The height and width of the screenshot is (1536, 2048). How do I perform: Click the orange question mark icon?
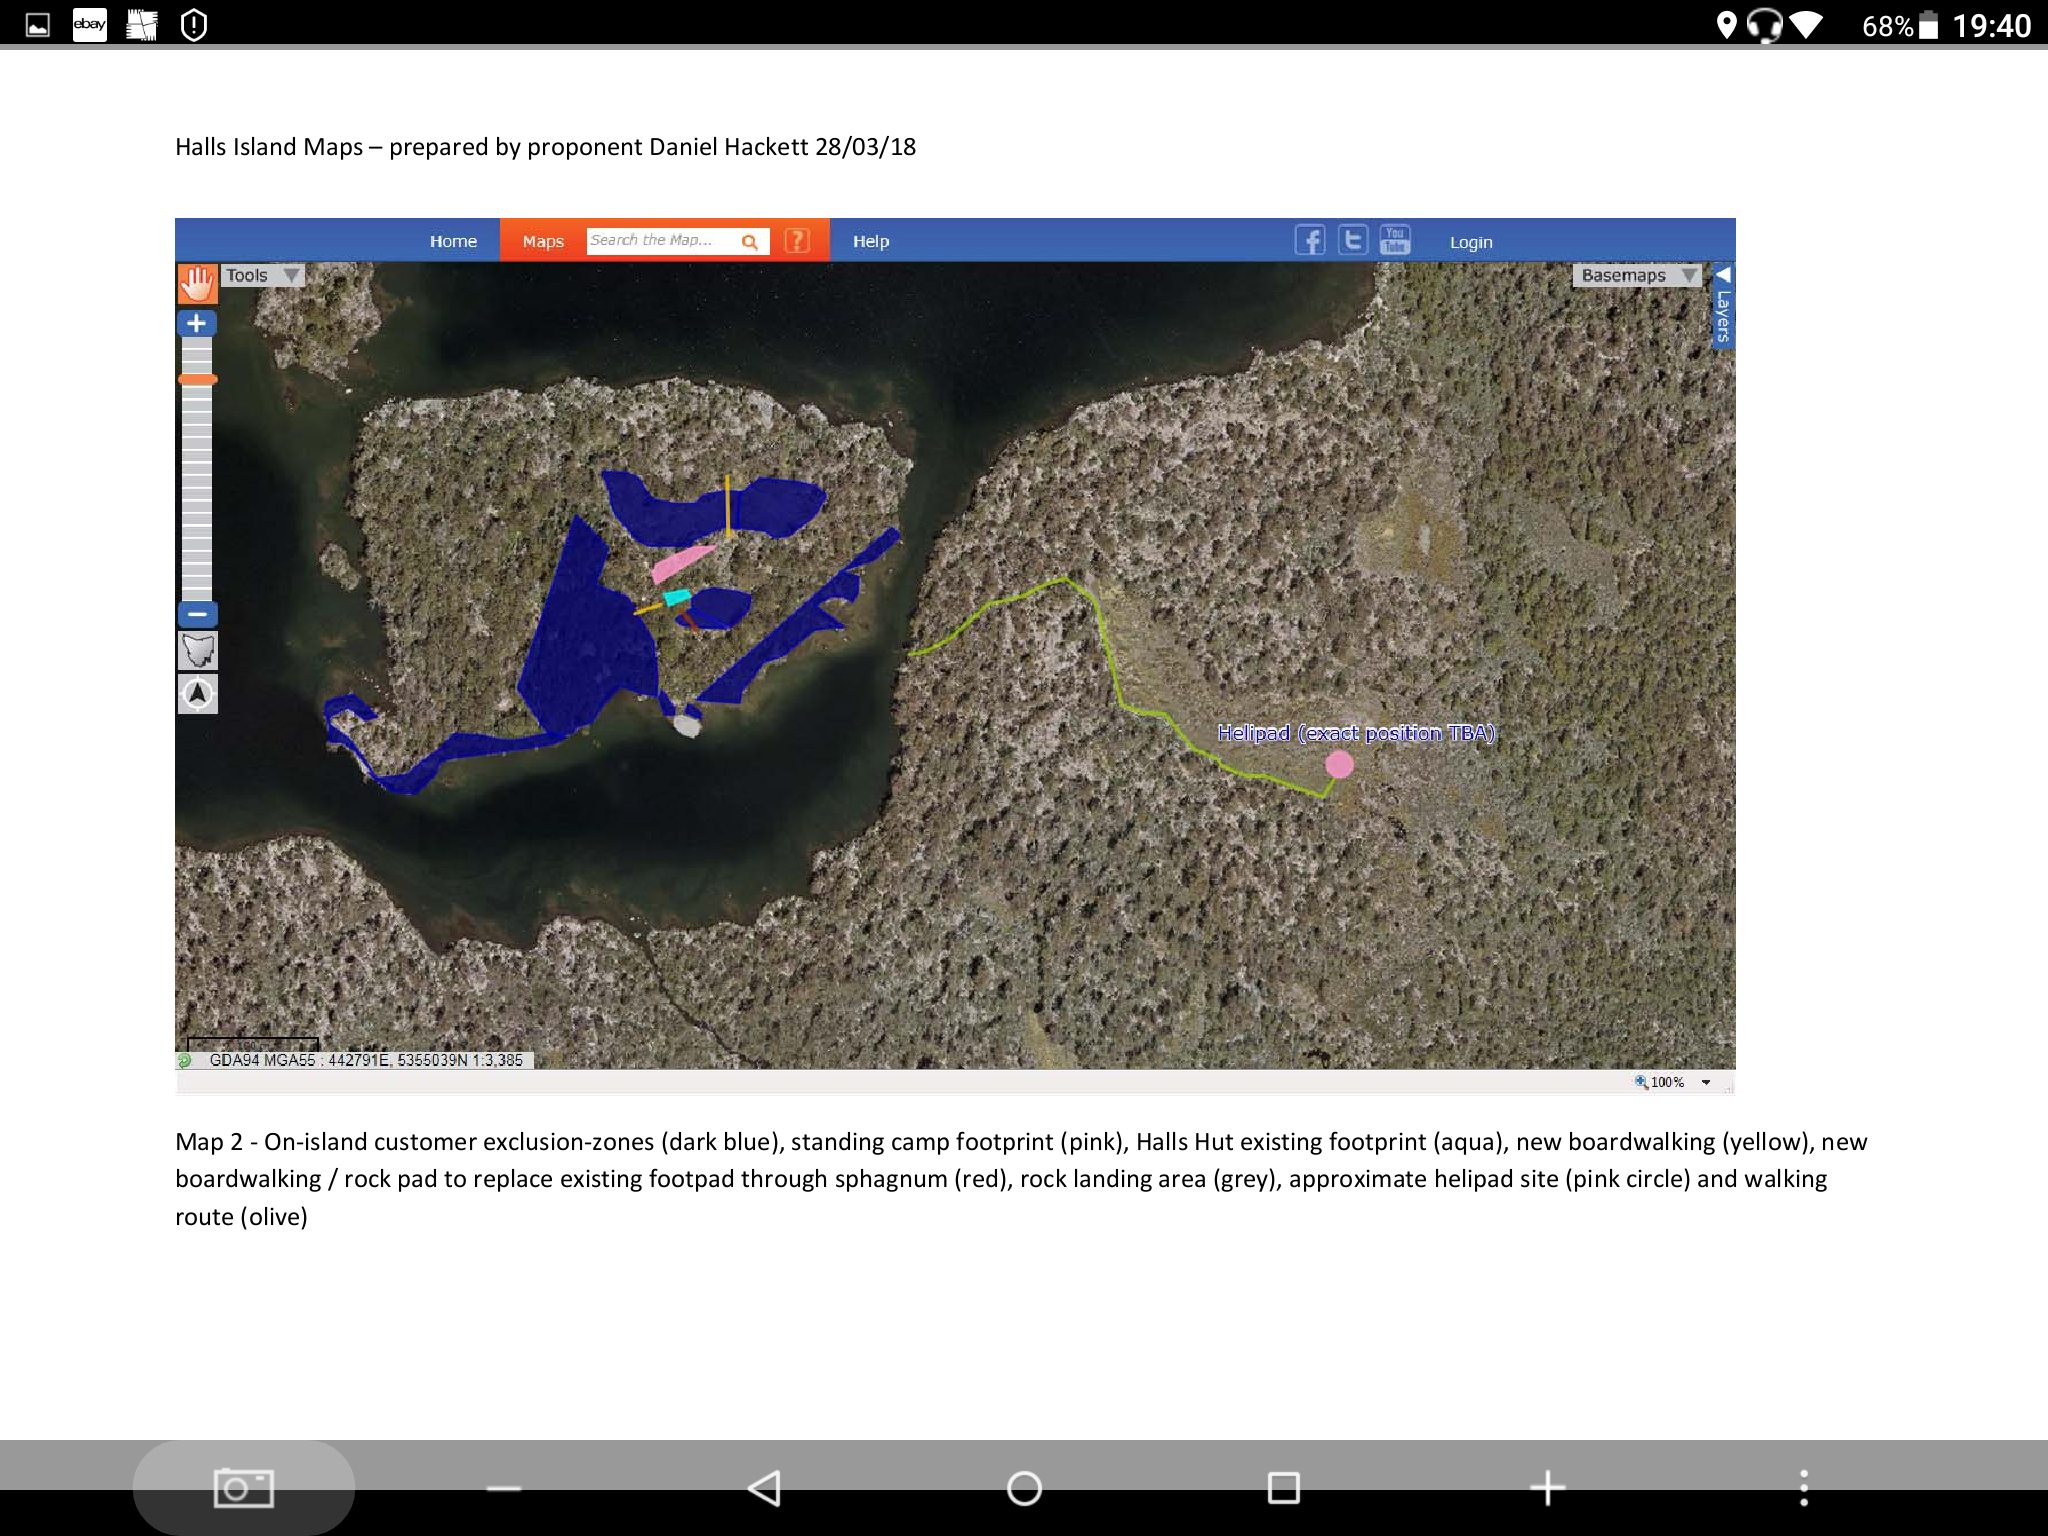(797, 241)
